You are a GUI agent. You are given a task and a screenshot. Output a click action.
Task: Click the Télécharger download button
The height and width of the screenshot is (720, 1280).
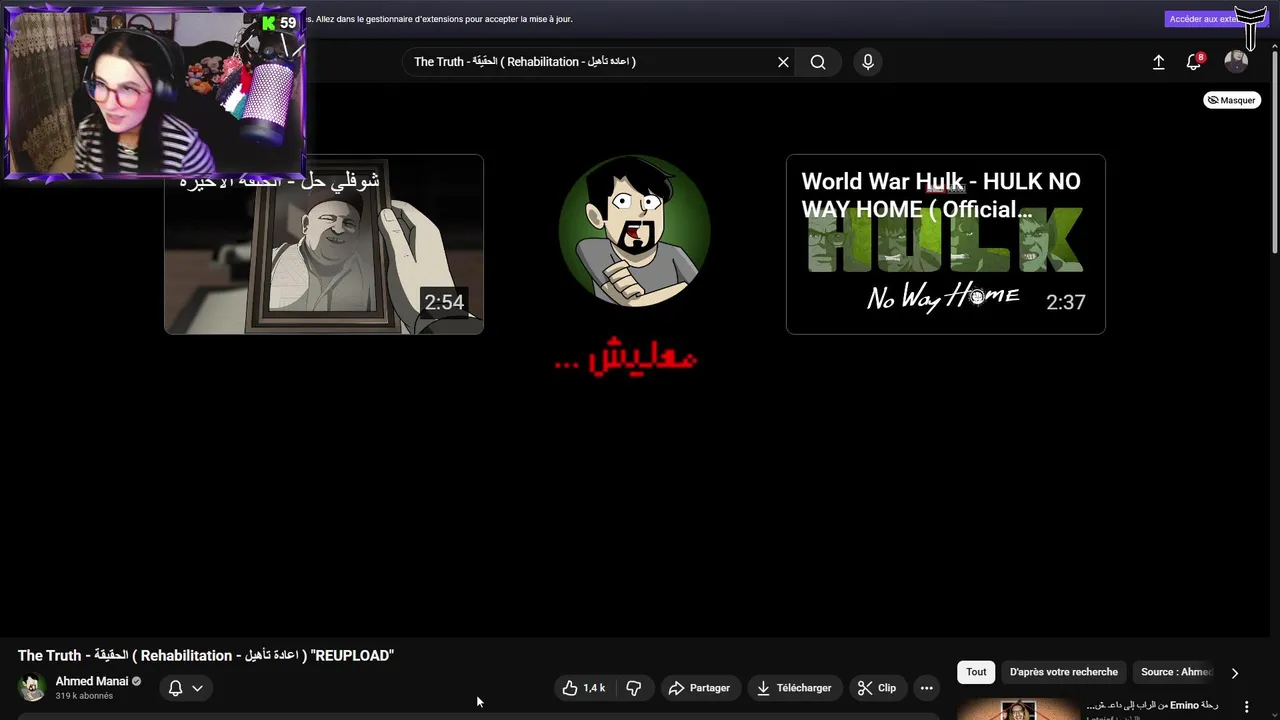(x=794, y=688)
